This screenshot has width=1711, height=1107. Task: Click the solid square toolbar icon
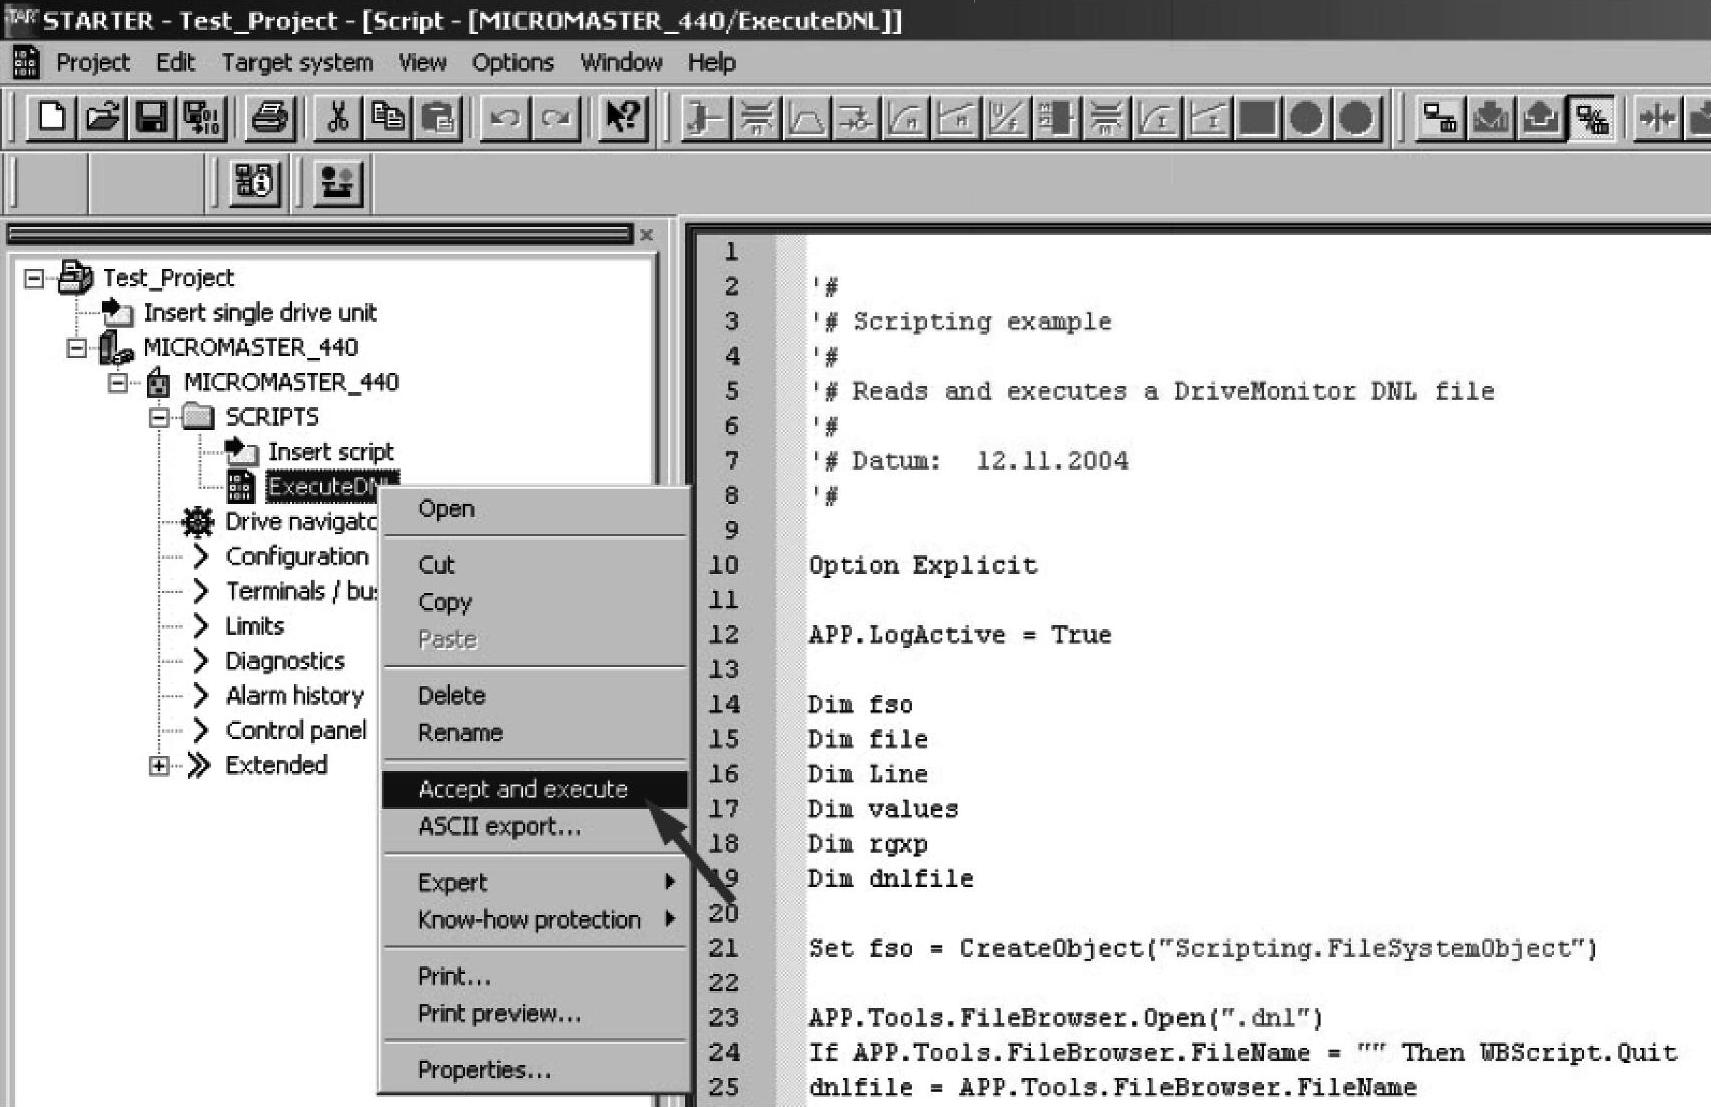click(x=1257, y=119)
